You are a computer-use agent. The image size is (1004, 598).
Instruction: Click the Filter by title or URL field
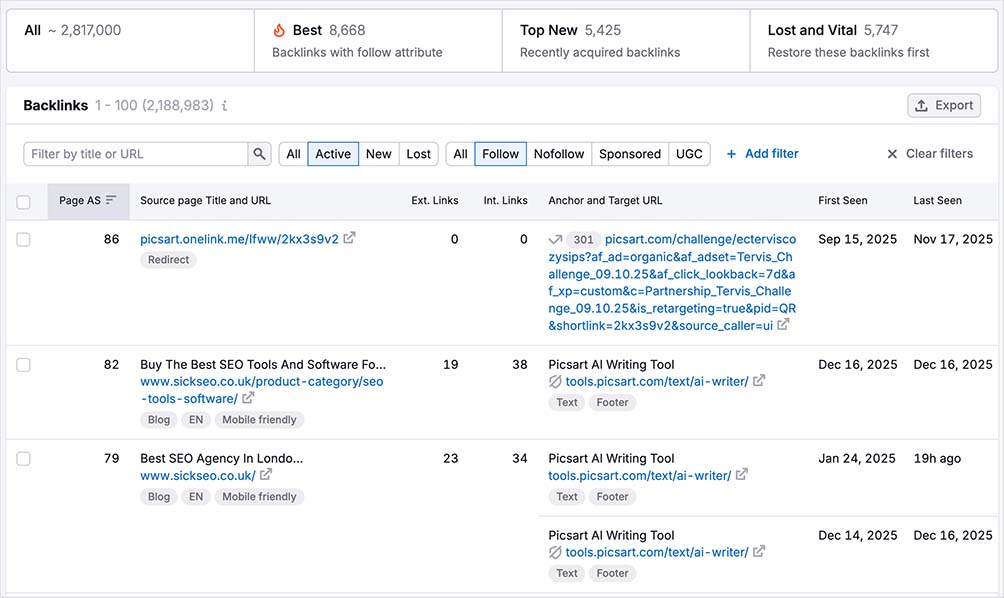136,154
